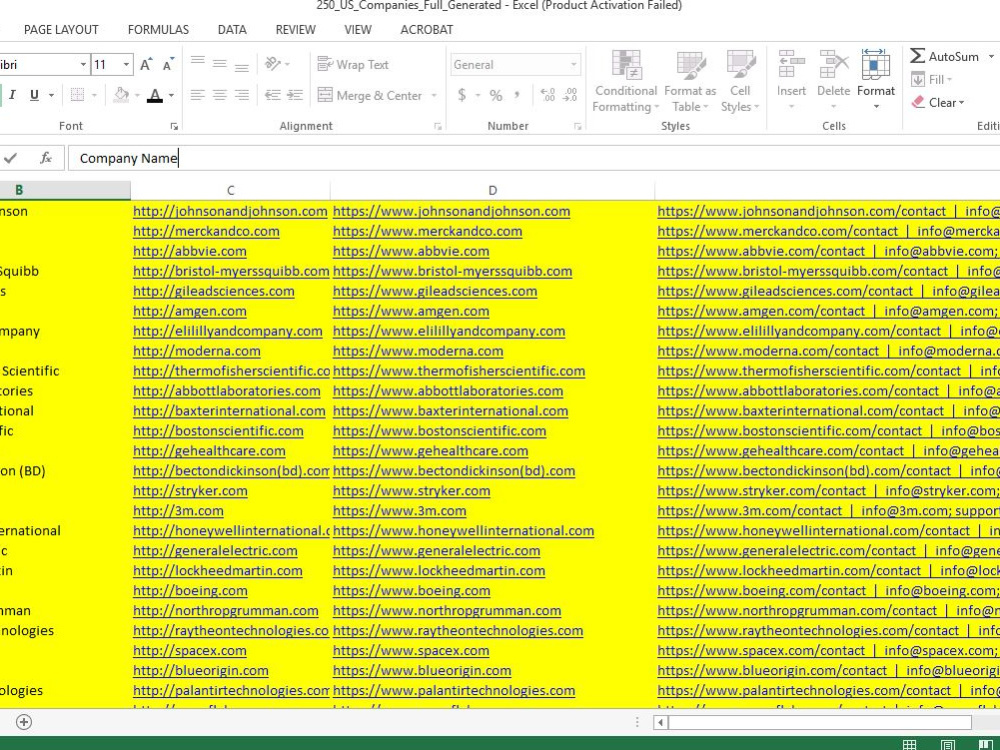
Task: Open the https://www.boeing.com link
Action: 411,591
